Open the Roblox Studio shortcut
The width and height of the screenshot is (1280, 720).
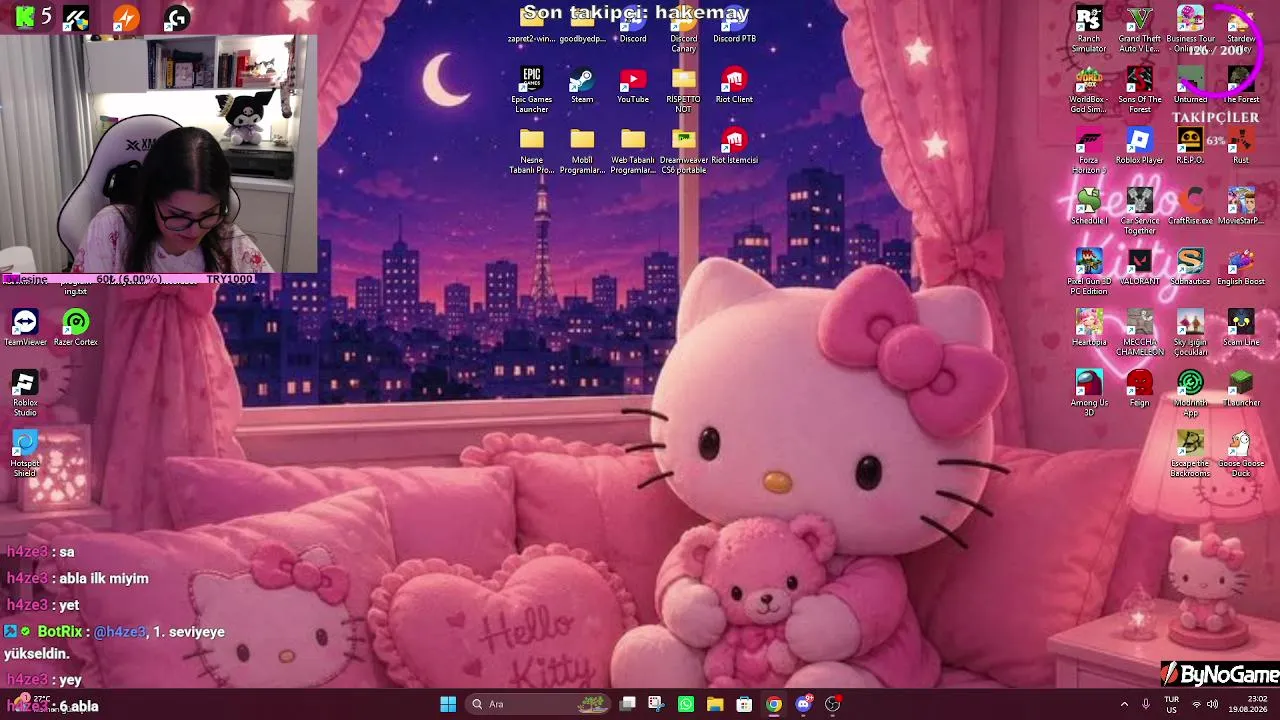[x=25, y=393]
